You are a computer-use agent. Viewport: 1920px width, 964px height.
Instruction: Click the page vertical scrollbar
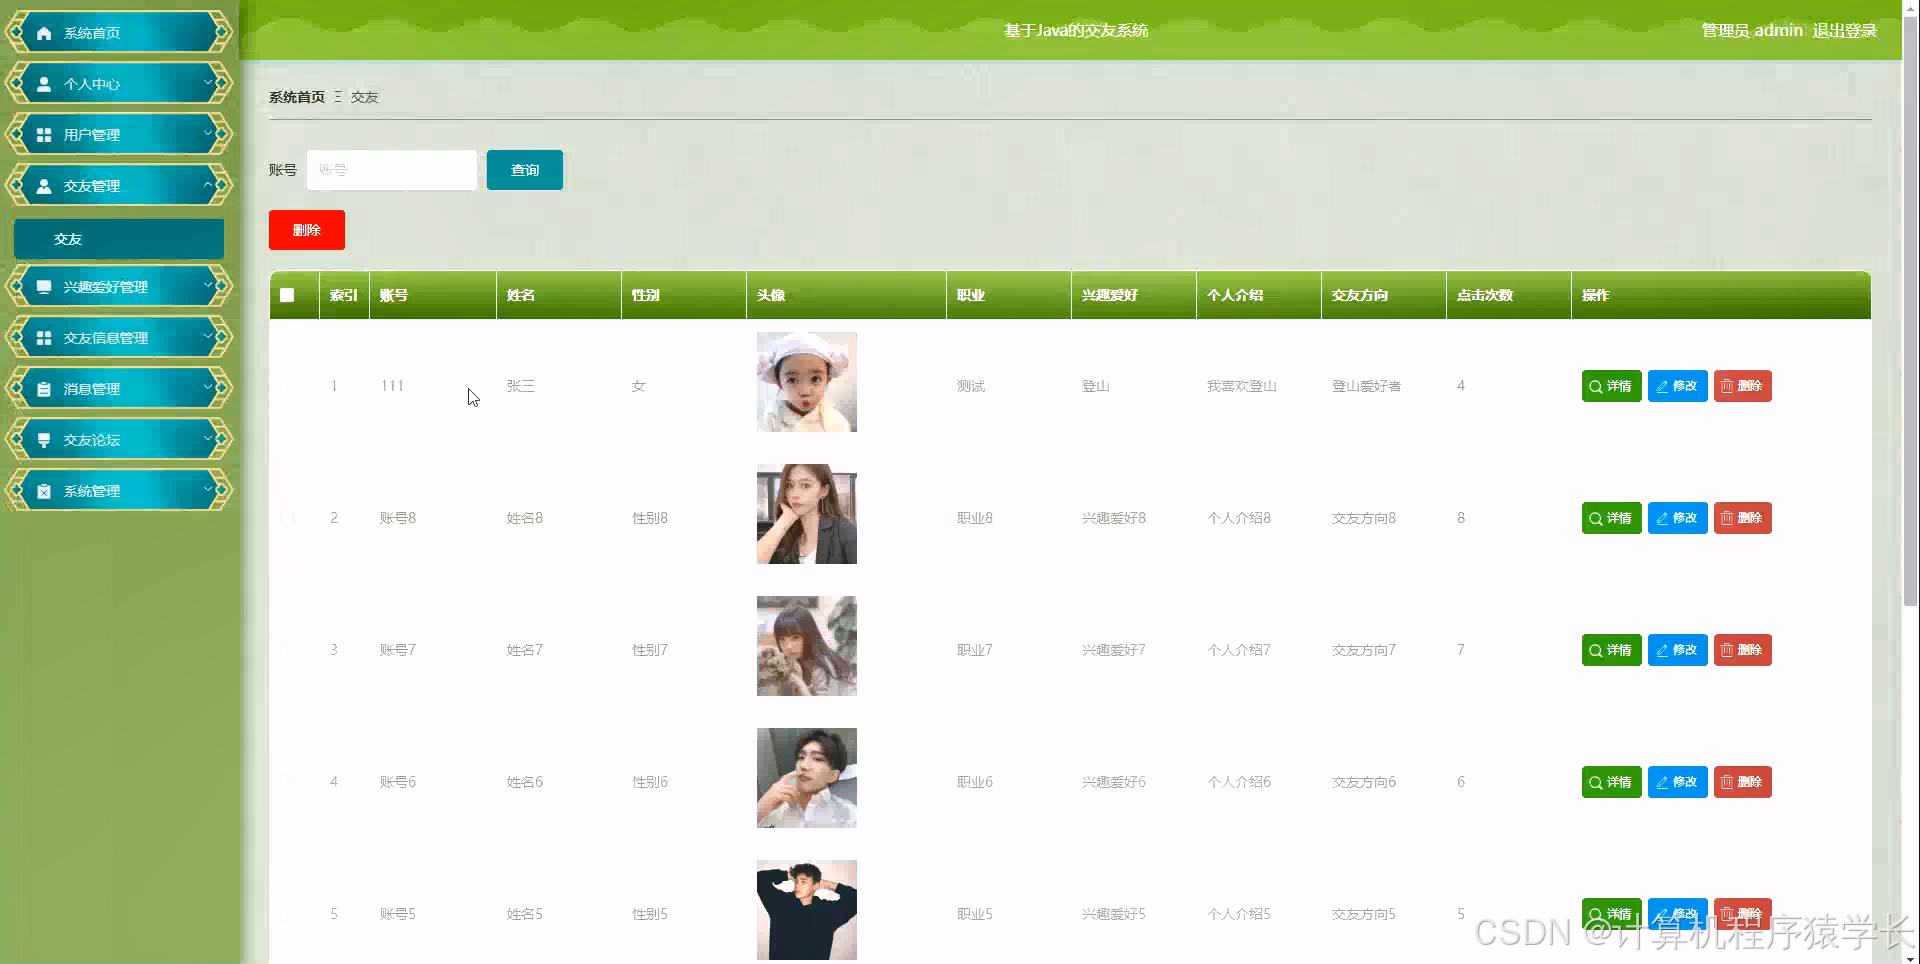point(1911,310)
